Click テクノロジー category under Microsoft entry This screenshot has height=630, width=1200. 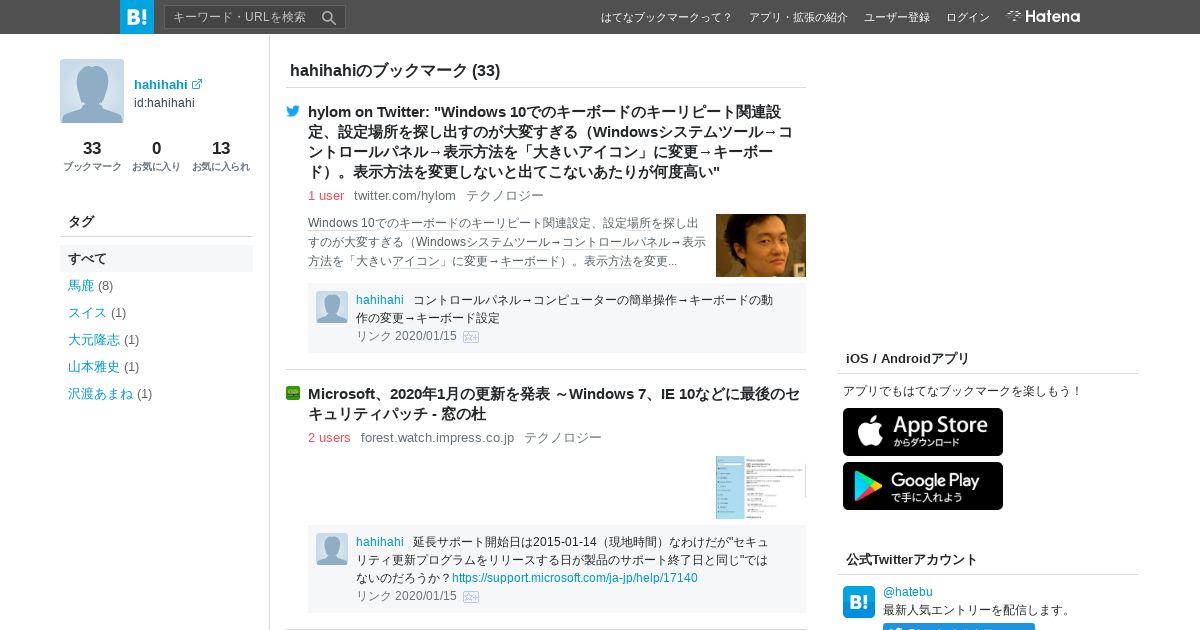[563, 438]
